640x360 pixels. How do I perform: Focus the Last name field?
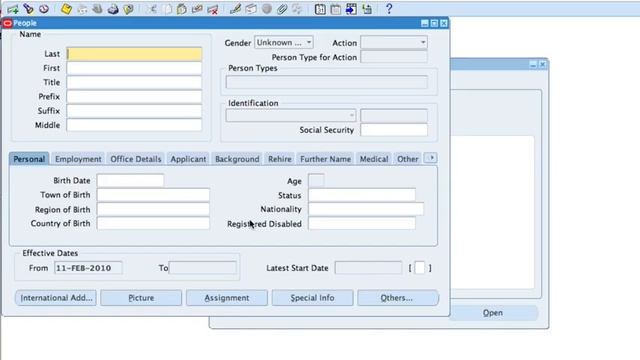point(134,54)
